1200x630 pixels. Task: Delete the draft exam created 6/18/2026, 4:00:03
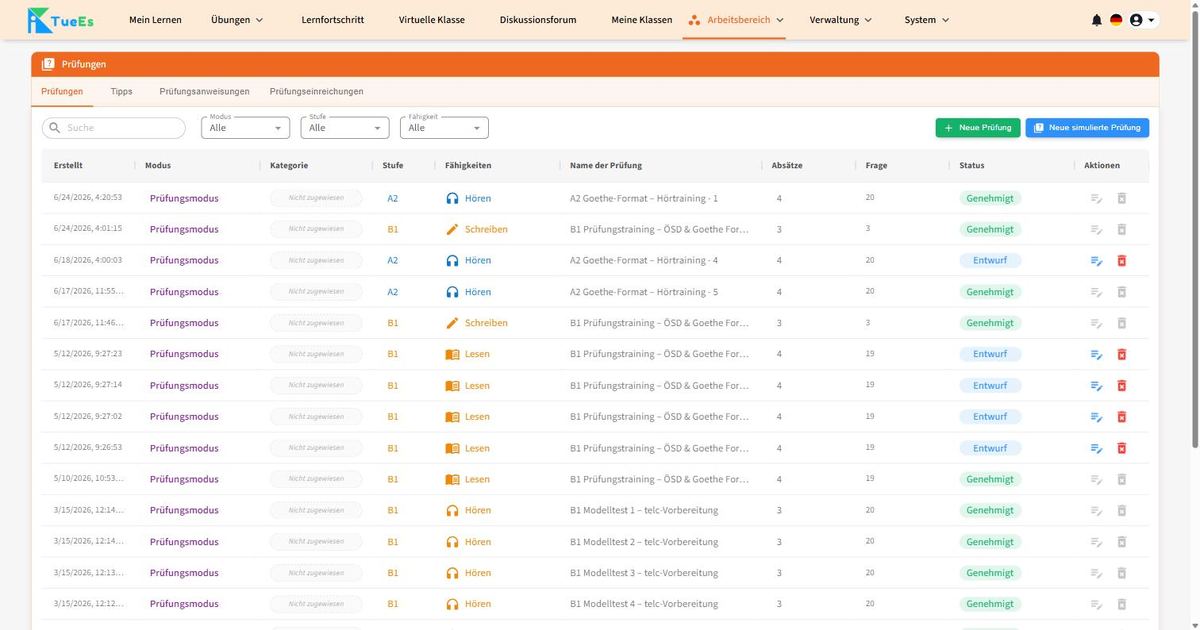click(x=1121, y=261)
